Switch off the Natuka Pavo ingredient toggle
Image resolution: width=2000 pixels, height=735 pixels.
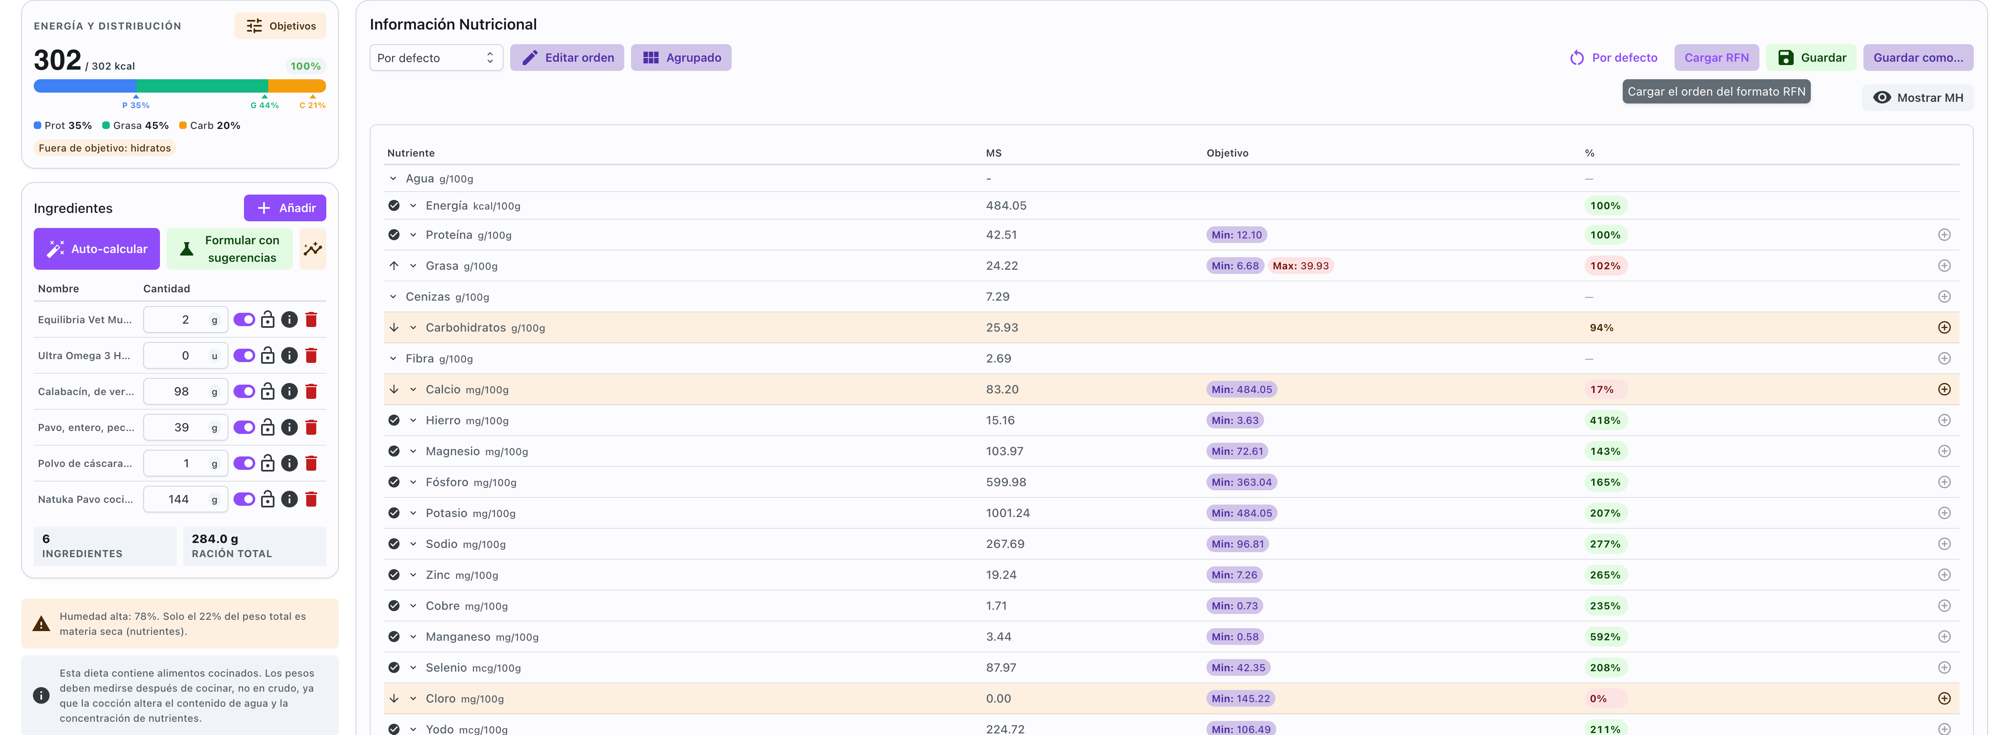(244, 499)
